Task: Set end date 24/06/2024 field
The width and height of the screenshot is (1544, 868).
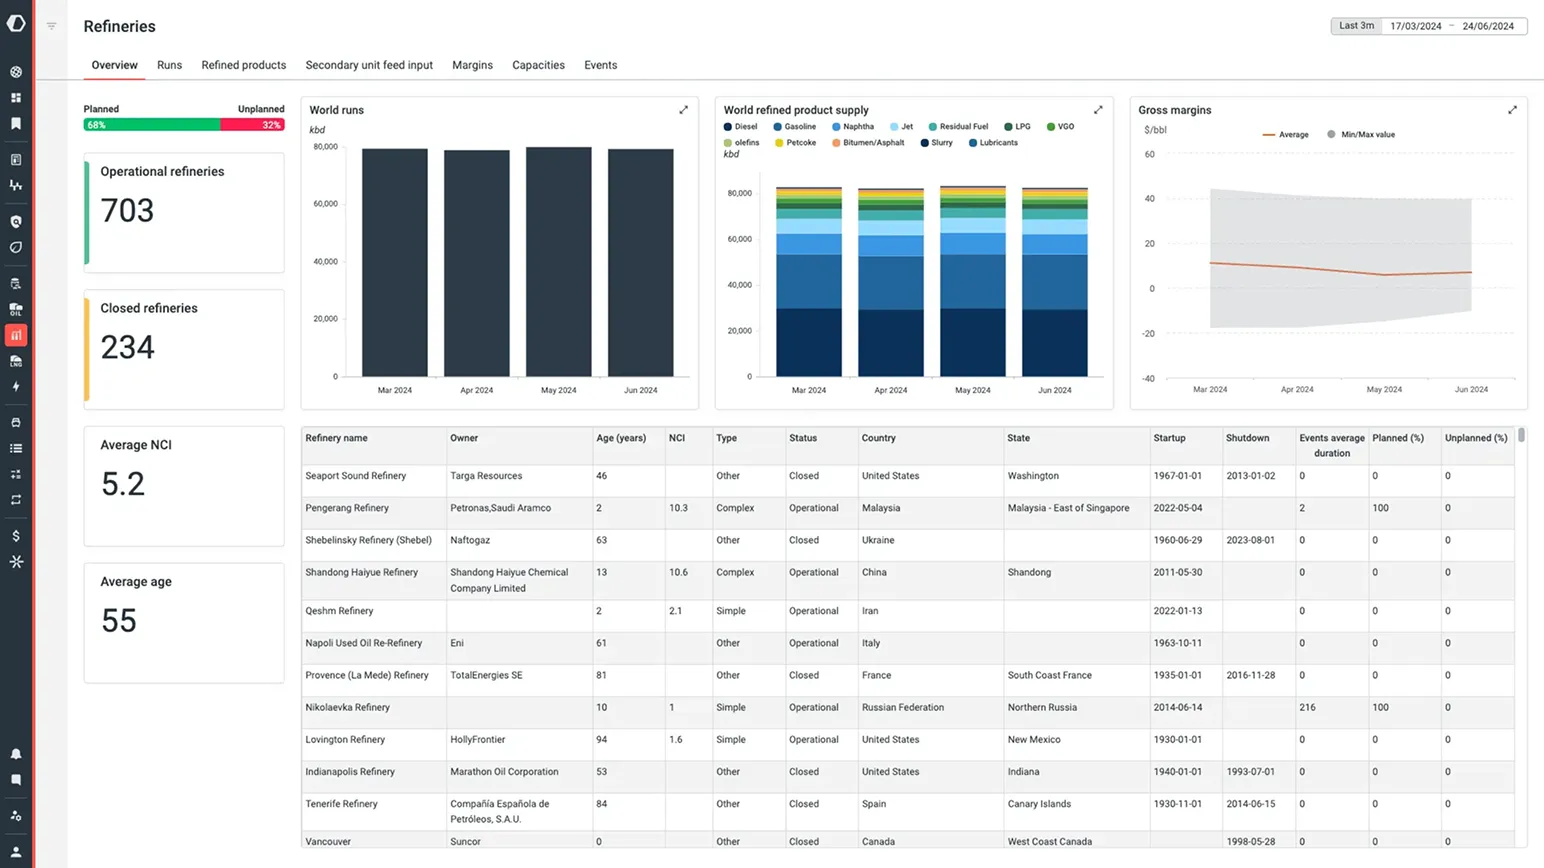Action: 1488,26
